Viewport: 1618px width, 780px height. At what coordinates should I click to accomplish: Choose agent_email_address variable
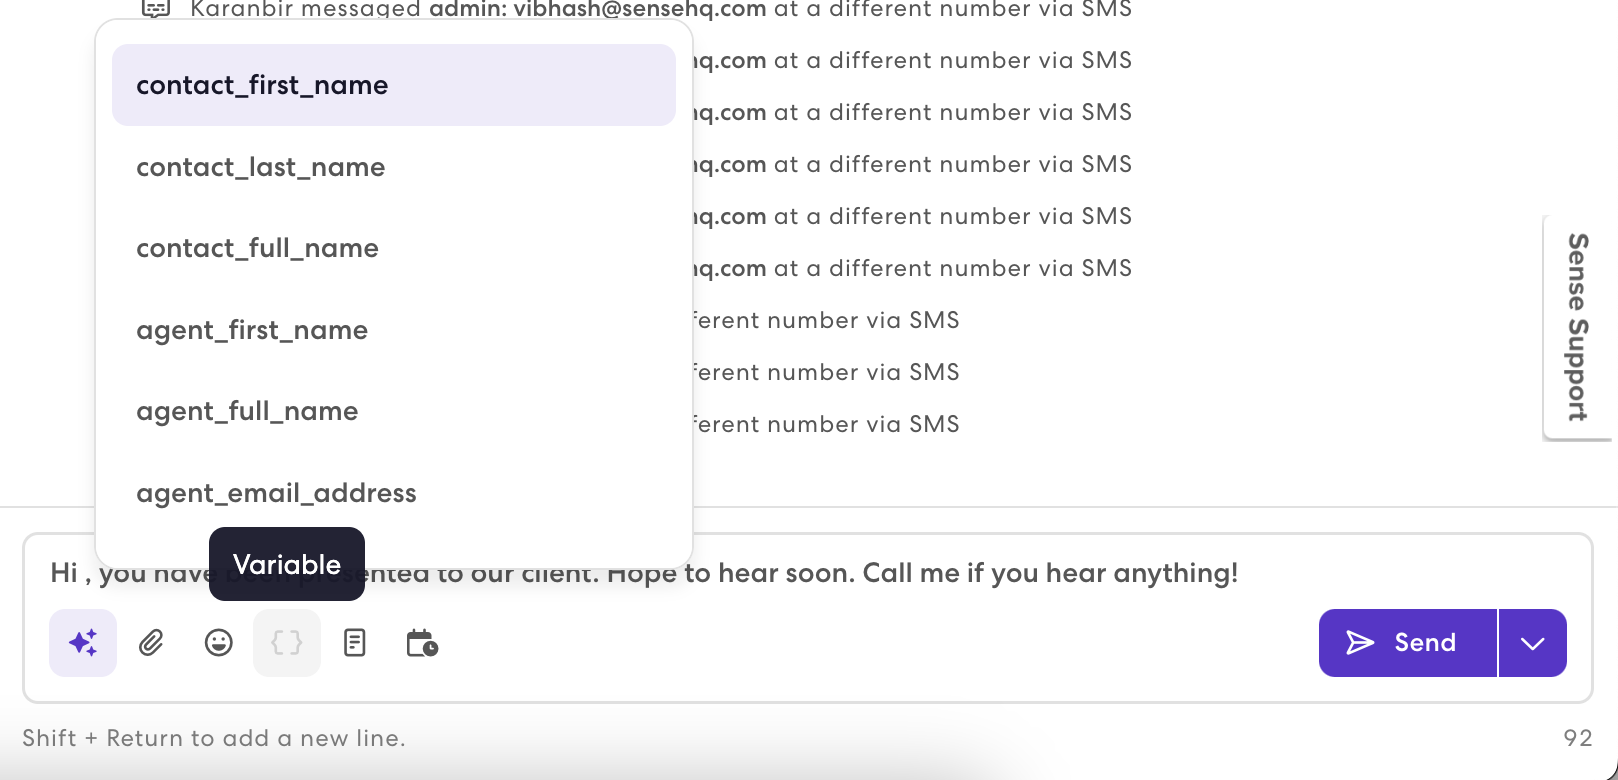coord(276,492)
